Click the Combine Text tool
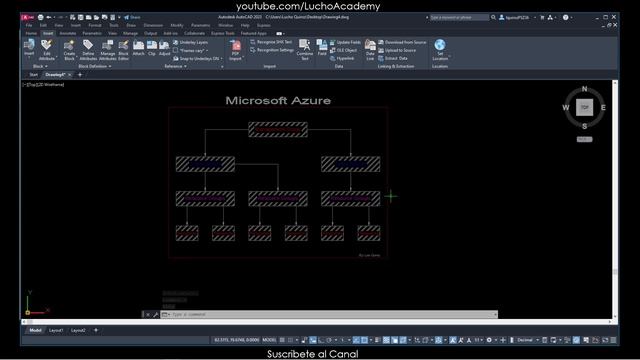 (x=304, y=50)
